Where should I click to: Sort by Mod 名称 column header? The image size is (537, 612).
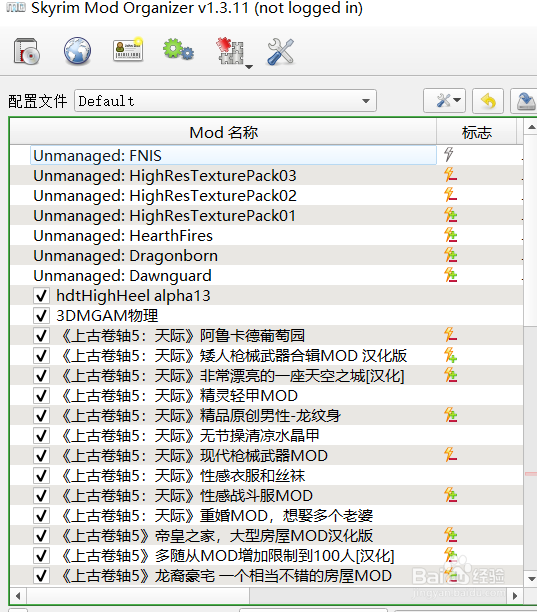(x=223, y=132)
